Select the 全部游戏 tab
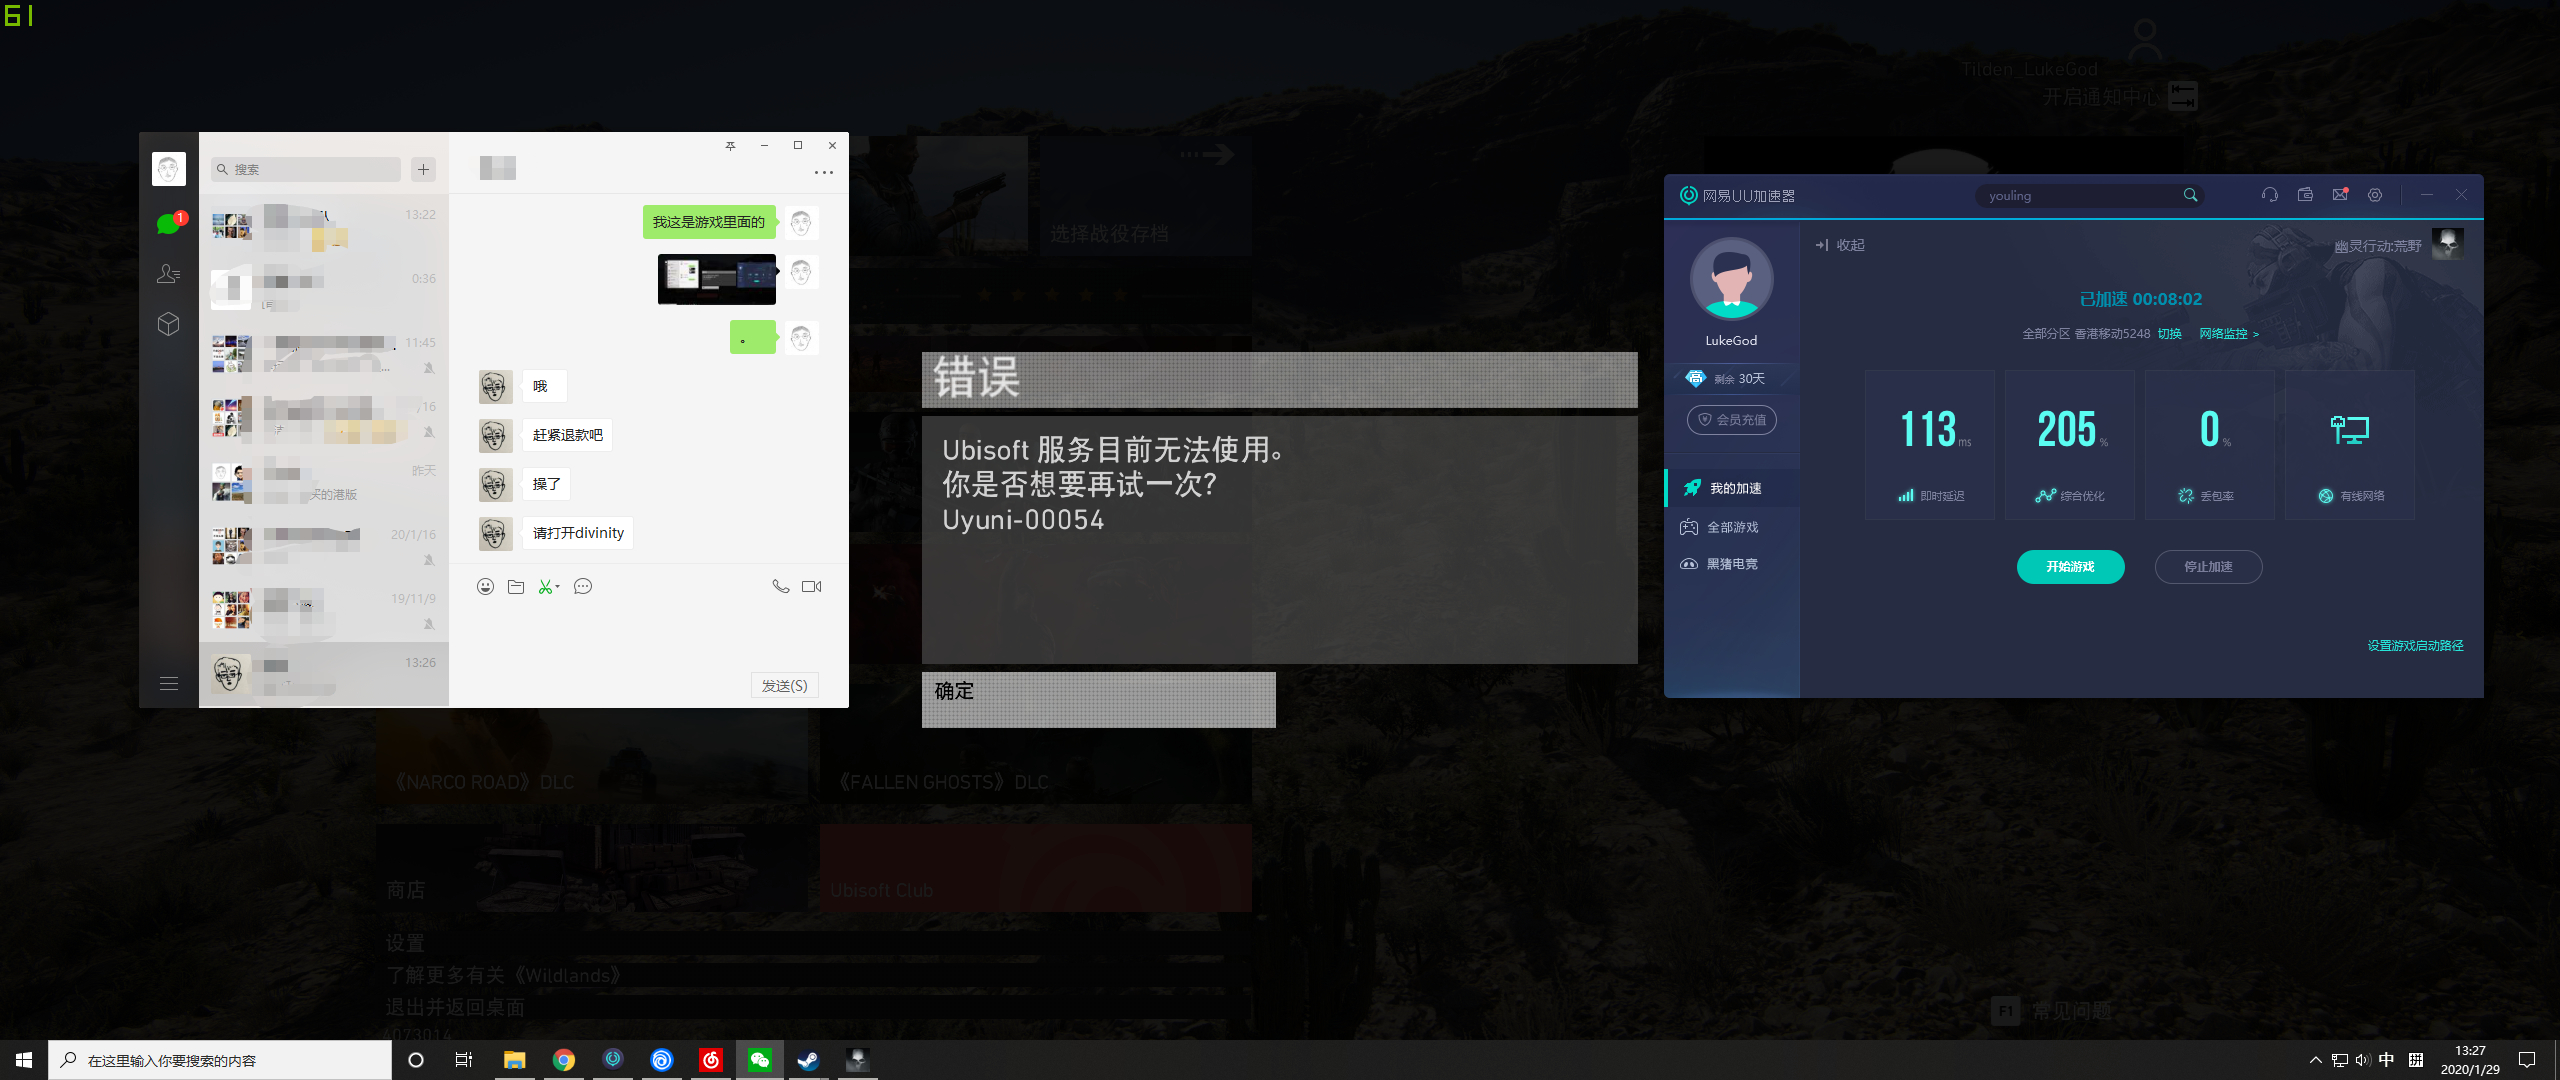 tap(1732, 527)
